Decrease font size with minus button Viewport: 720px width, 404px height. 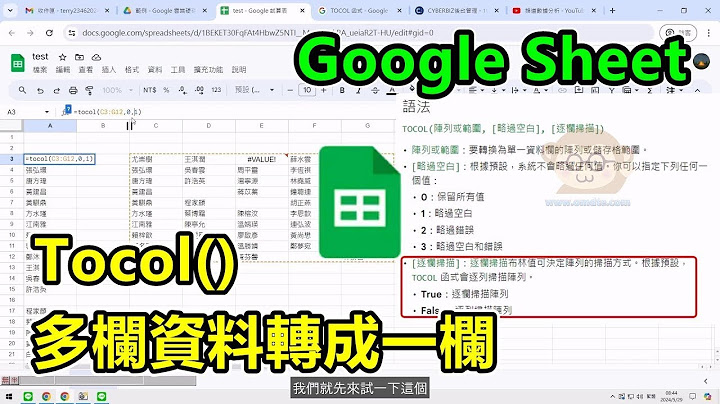[x=290, y=90]
